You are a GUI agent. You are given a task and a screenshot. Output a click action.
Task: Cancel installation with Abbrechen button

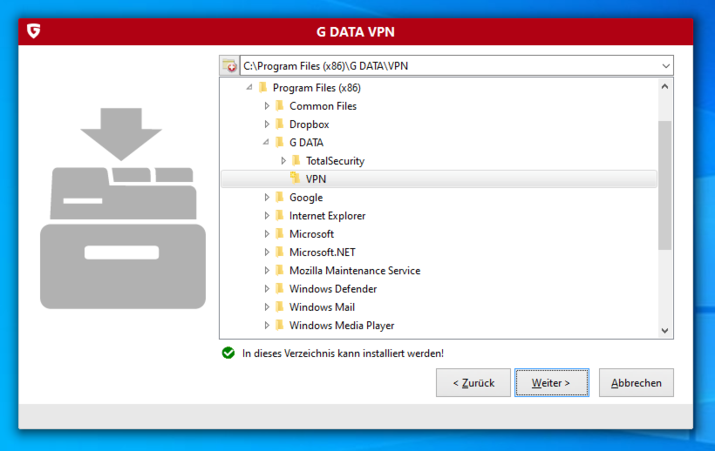click(636, 383)
